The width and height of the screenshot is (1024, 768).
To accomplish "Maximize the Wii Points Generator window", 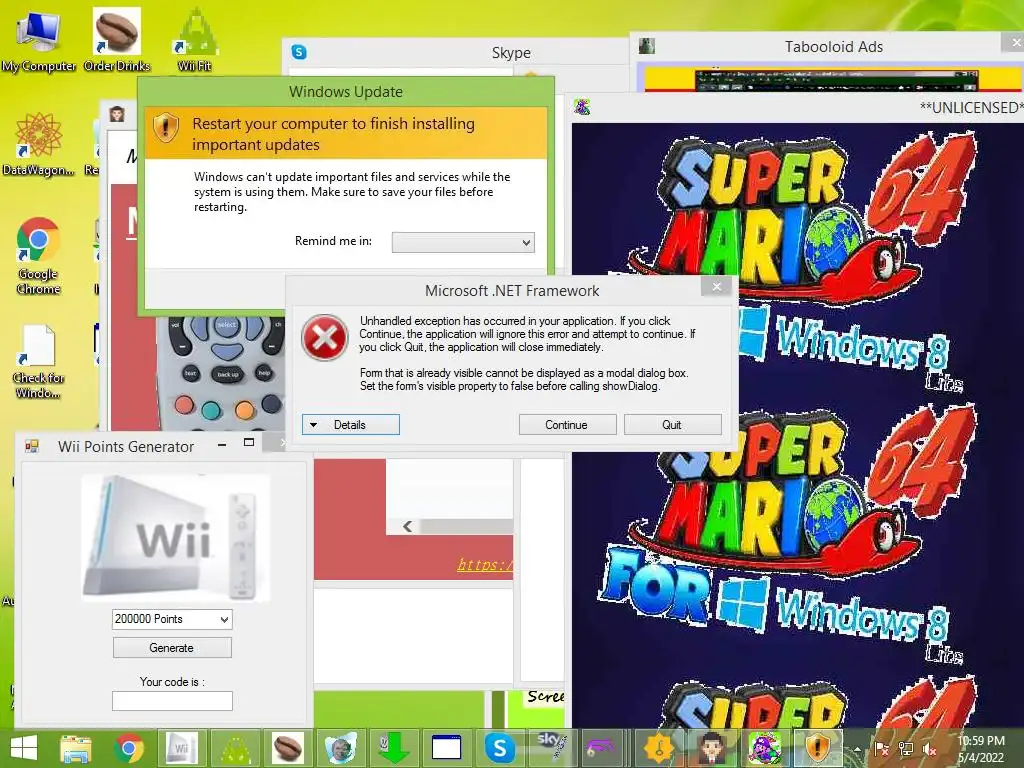I will [x=249, y=443].
